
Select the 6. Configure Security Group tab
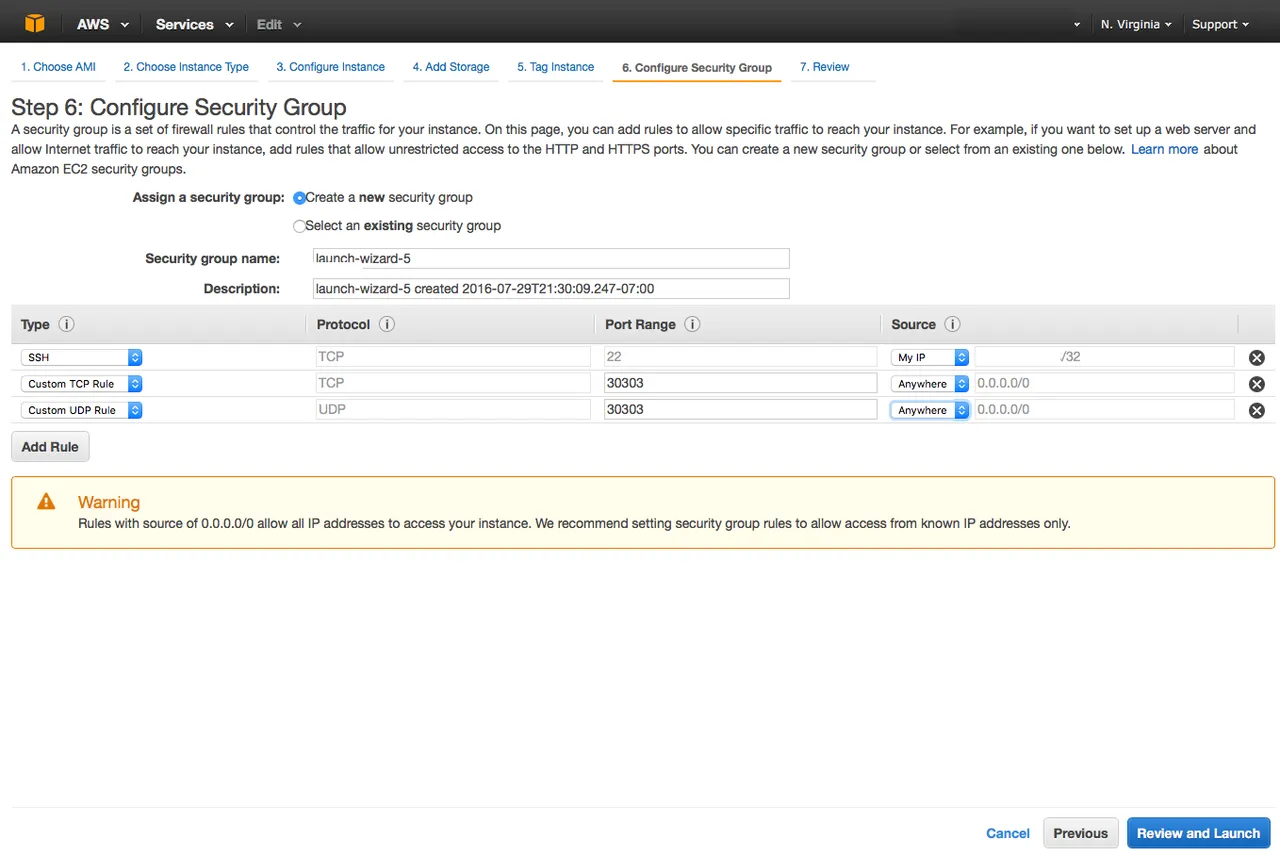click(x=697, y=68)
